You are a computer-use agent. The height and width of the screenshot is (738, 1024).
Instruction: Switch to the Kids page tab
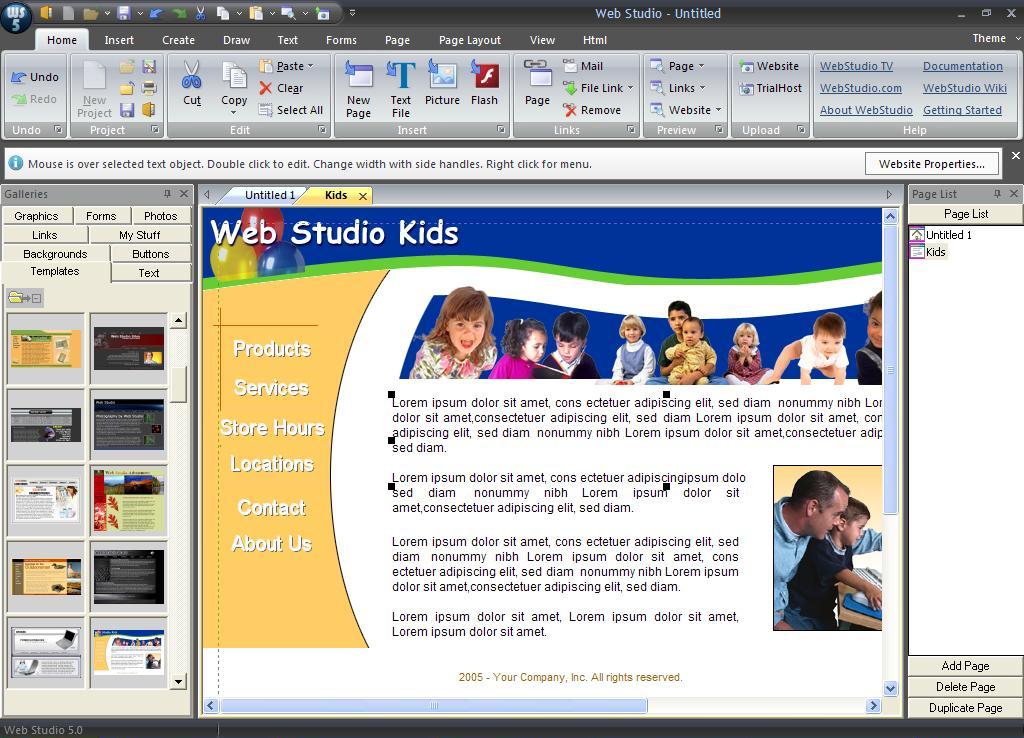(336, 196)
